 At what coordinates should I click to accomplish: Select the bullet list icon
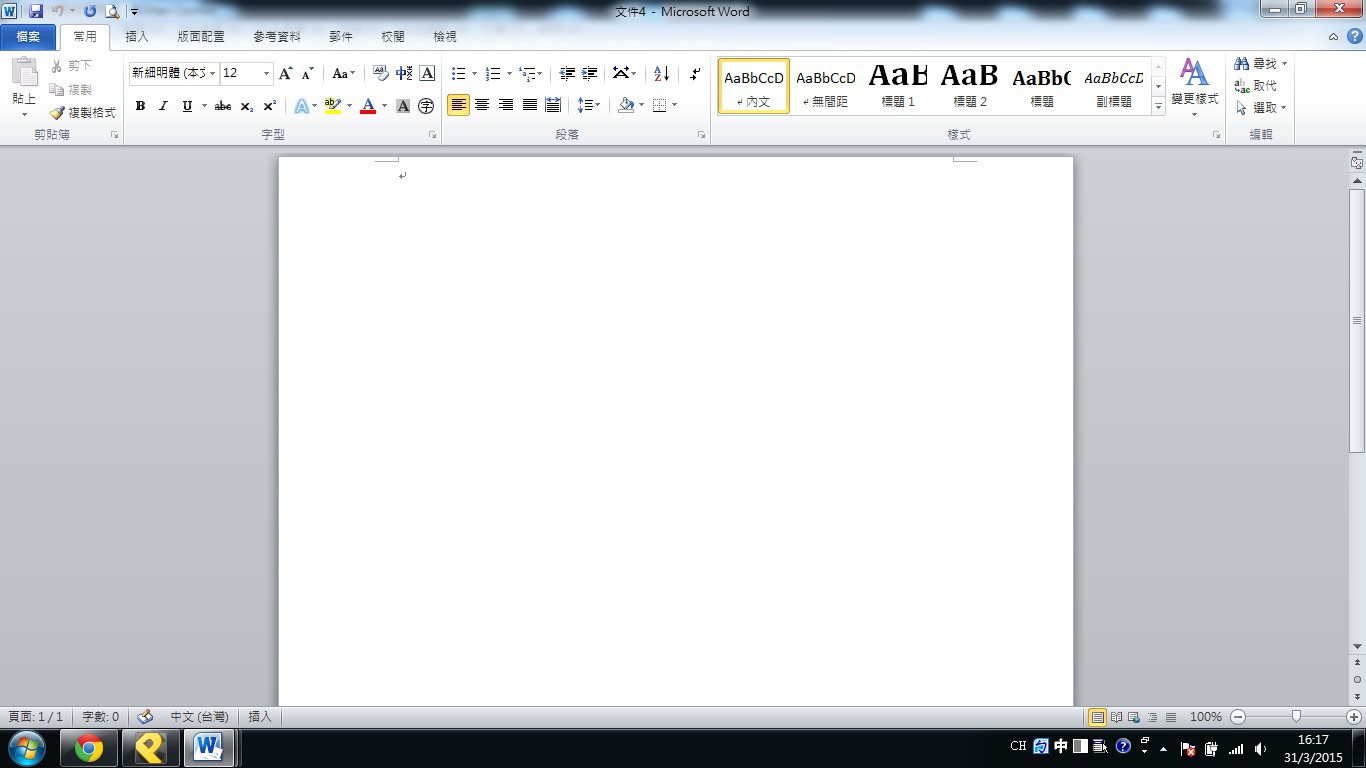coord(458,73)
